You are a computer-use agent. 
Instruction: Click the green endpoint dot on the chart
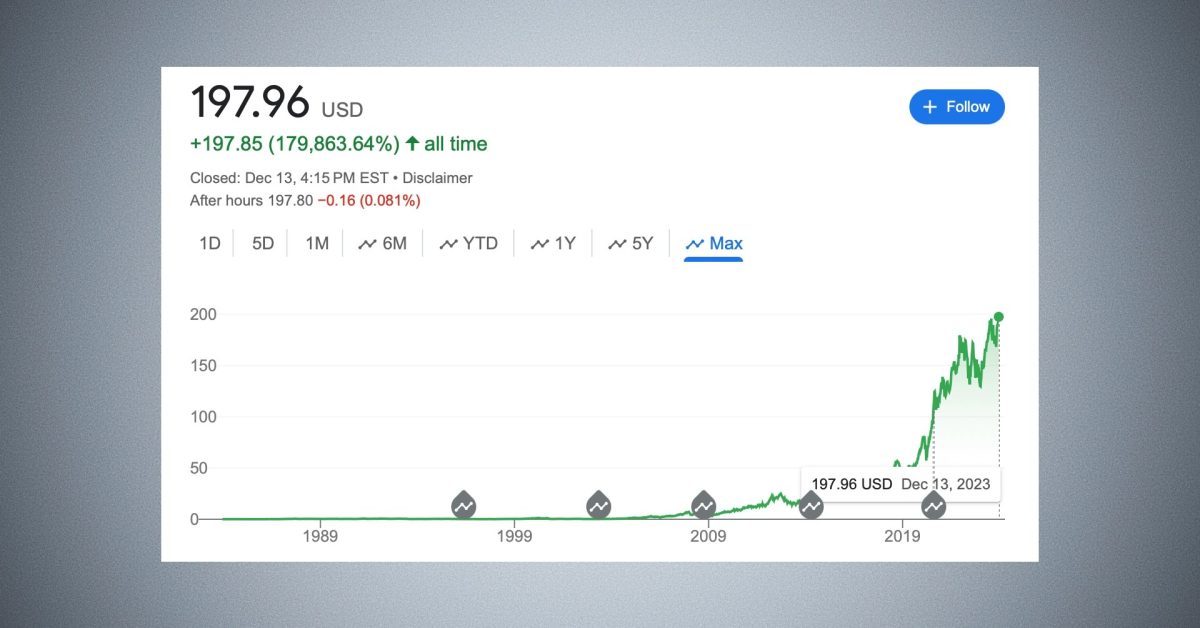pyautogui.click(x=998, y=317)
